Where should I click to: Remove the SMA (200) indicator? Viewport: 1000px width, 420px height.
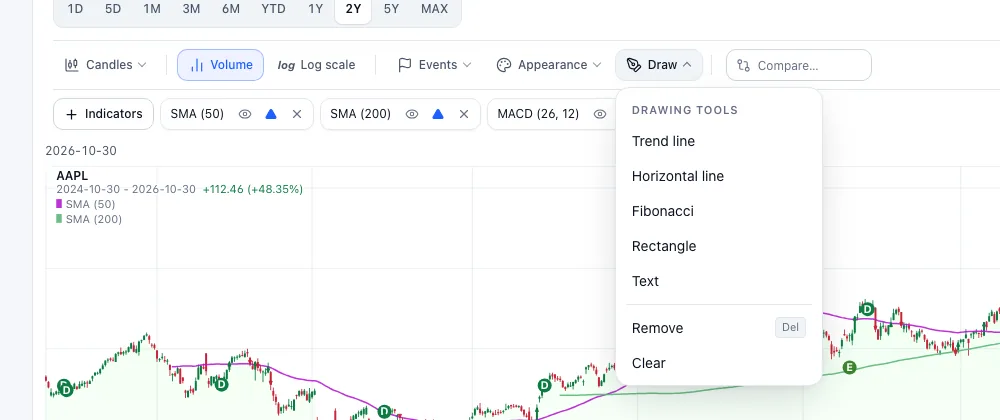(x=464, y=114)
